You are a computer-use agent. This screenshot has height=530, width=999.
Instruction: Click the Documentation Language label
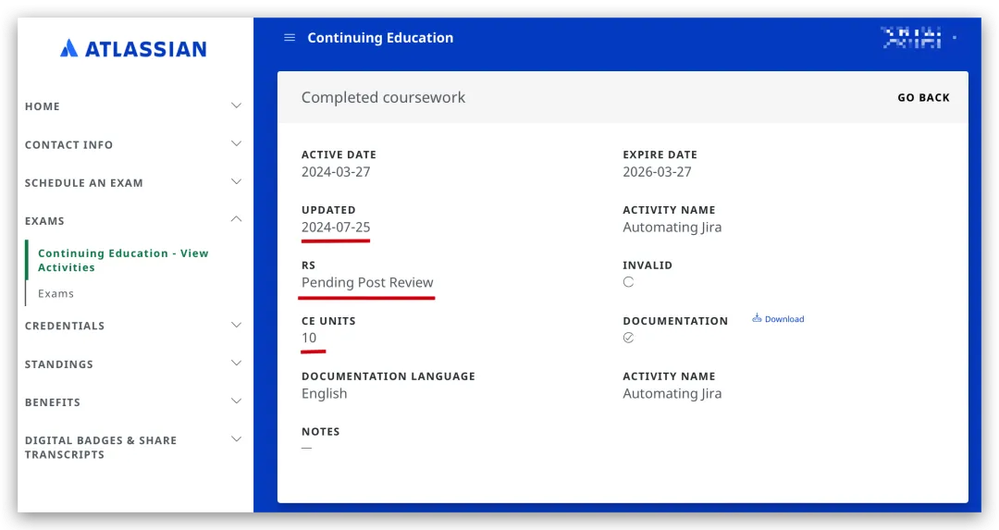(389, 376)
